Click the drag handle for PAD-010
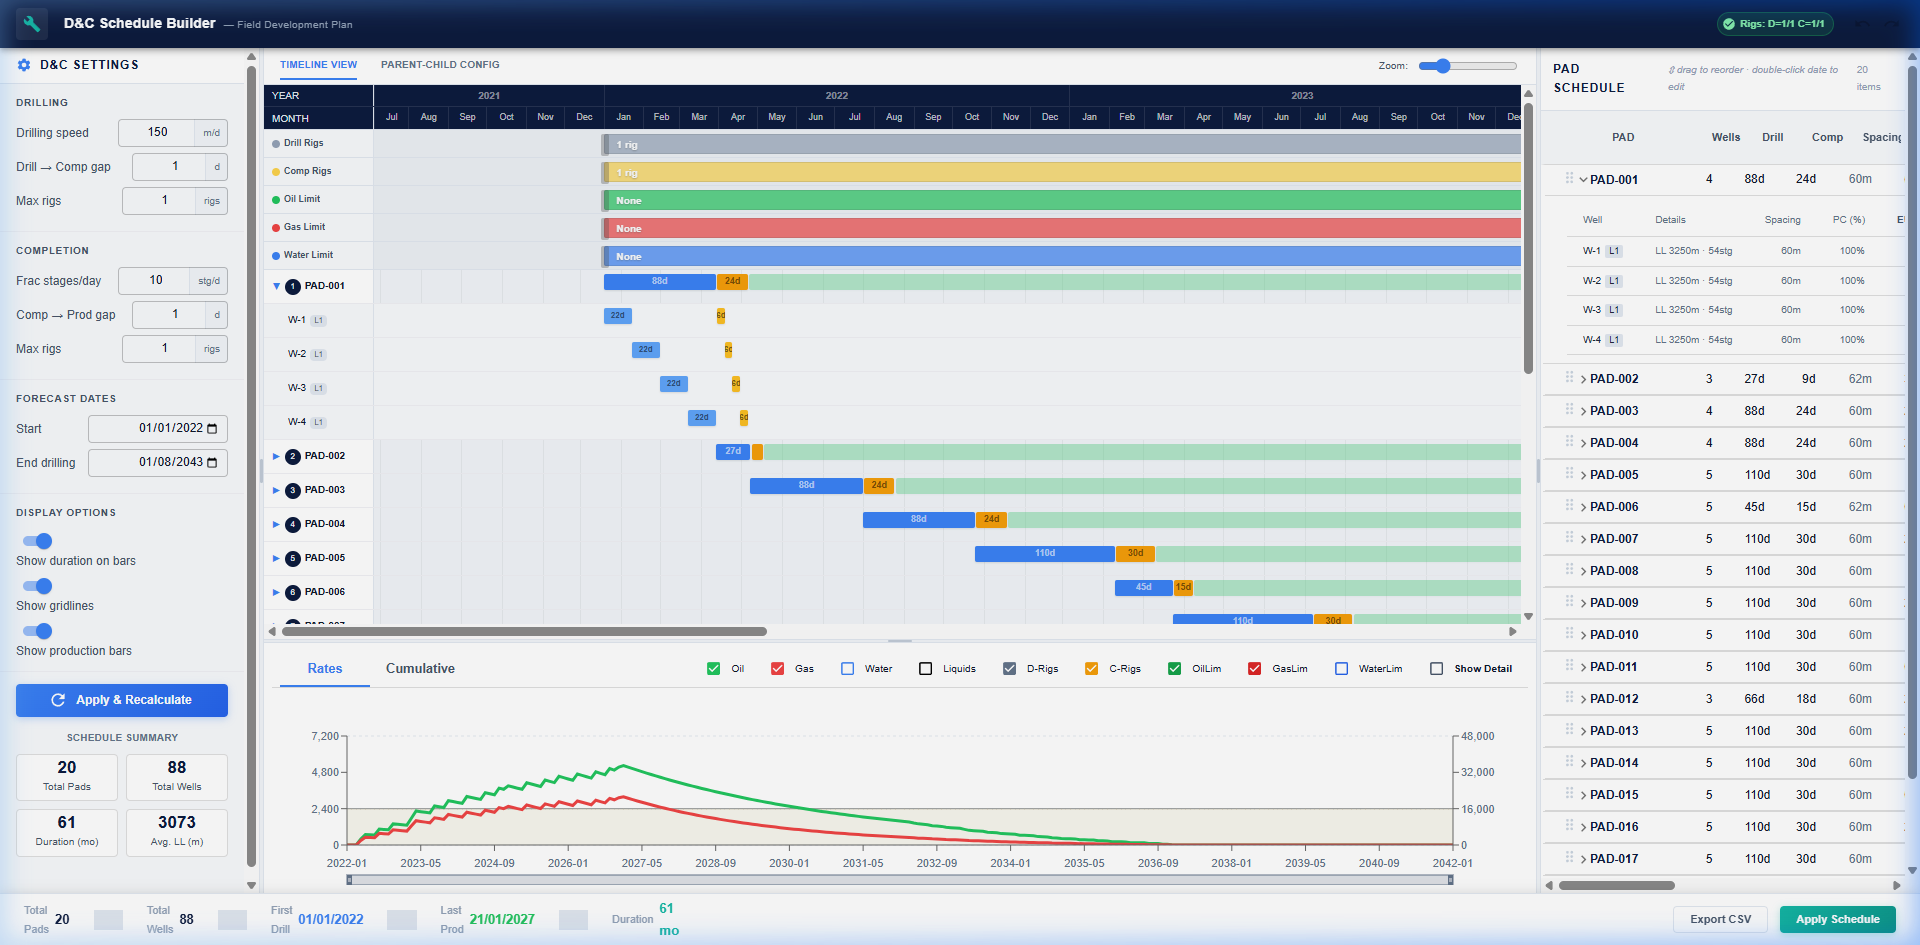The image size is (1920, 945). coord(1569,634)
